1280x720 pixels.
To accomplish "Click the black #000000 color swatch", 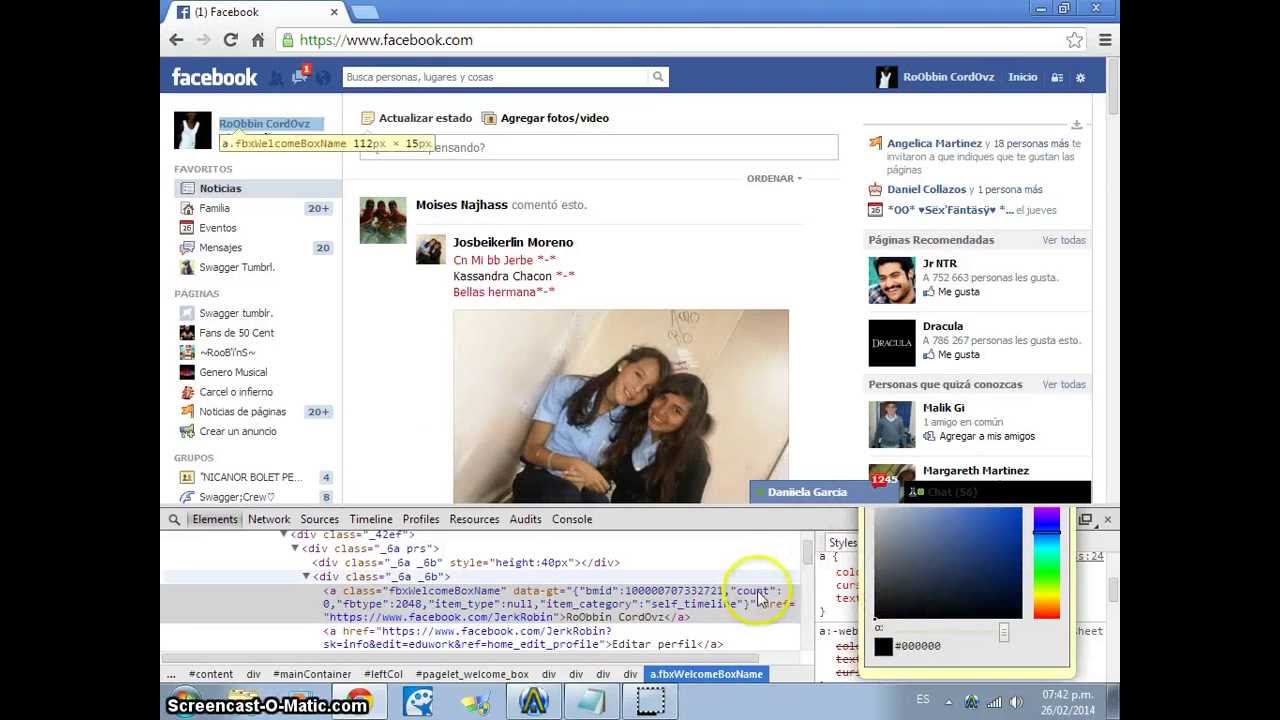I will pos(883,646).
